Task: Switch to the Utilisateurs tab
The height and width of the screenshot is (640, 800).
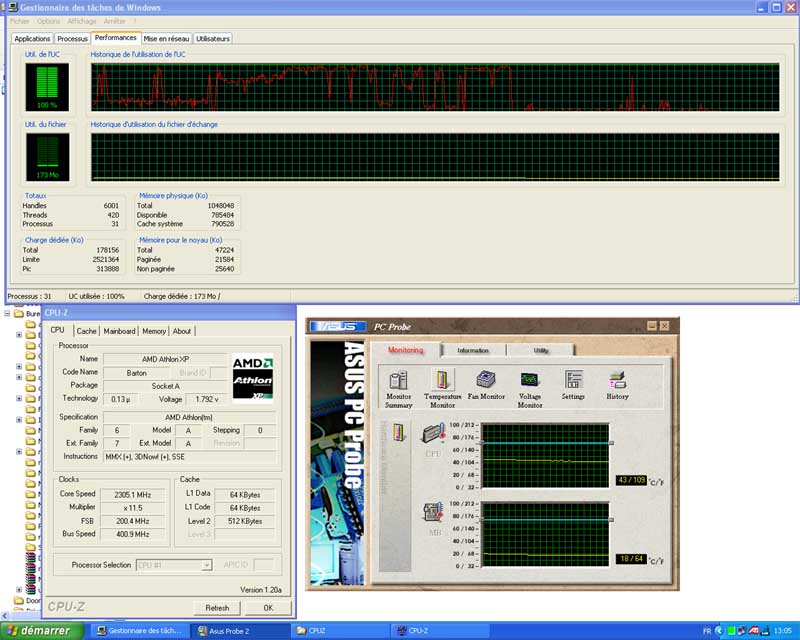Action: pyautogui.click(x=213, y=39)
